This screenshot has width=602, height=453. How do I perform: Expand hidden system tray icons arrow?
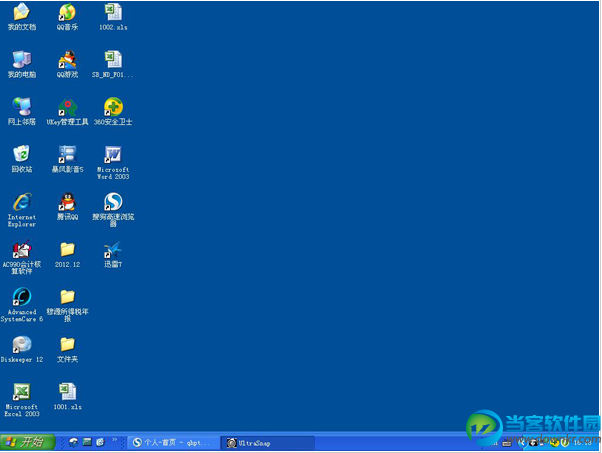click(x=521, y=443)
